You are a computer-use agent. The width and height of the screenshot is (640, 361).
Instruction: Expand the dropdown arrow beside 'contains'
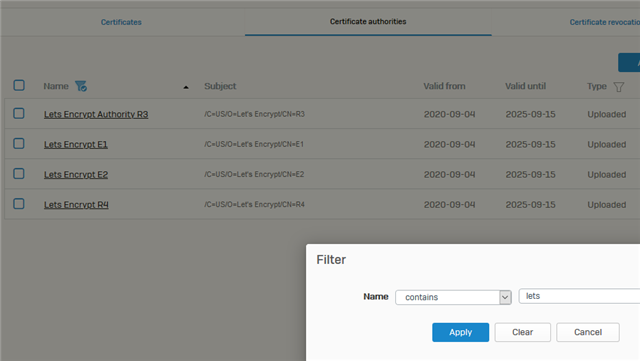click(505, 297)
